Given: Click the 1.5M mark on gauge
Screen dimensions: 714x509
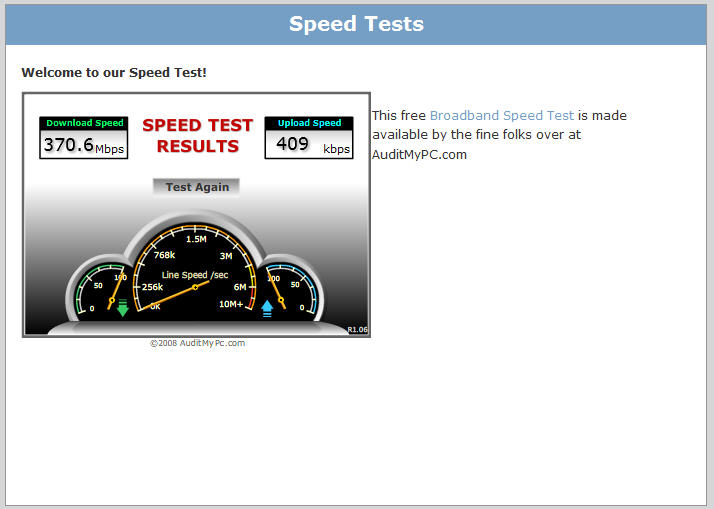Looking at the screenshot, I should tap(196, 239).
